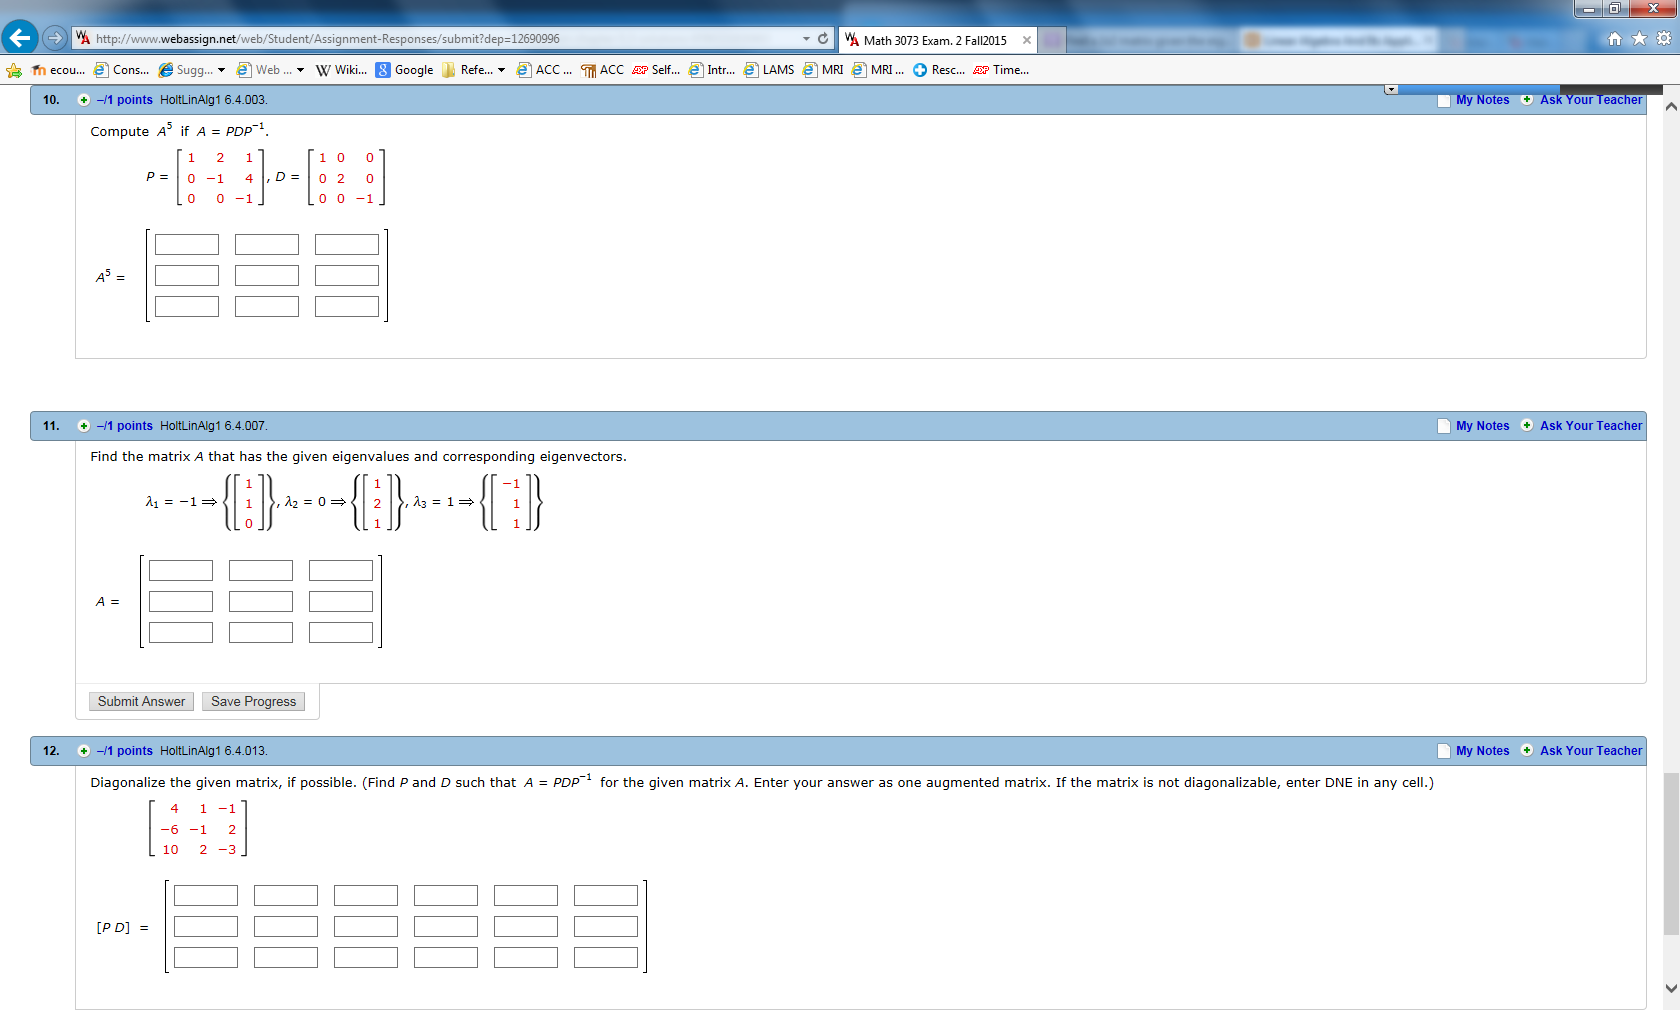This screenshot has height=1010, width=1680.
Task: Click bottom-left cell of [P D] matrix
Action: pos(206,957)
